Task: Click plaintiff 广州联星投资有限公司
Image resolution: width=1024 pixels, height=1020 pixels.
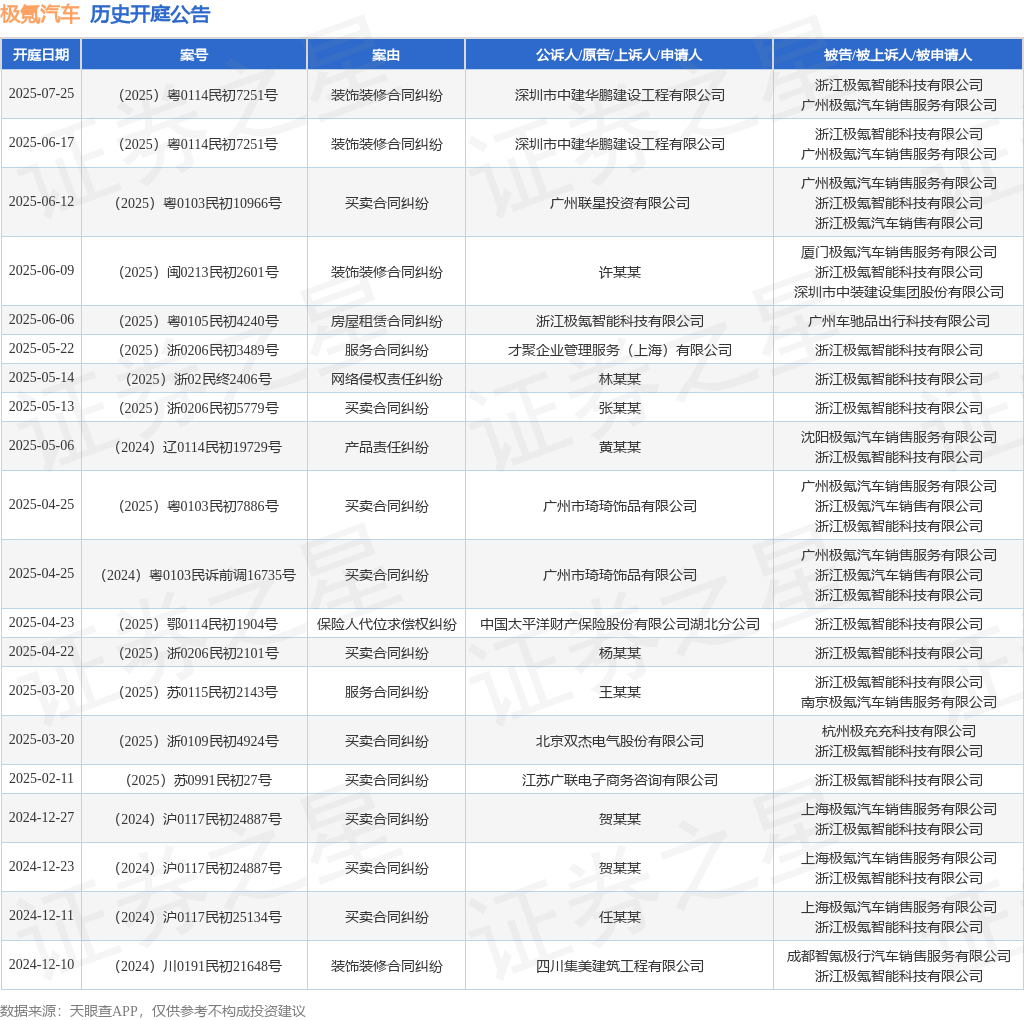Action: 619,203
